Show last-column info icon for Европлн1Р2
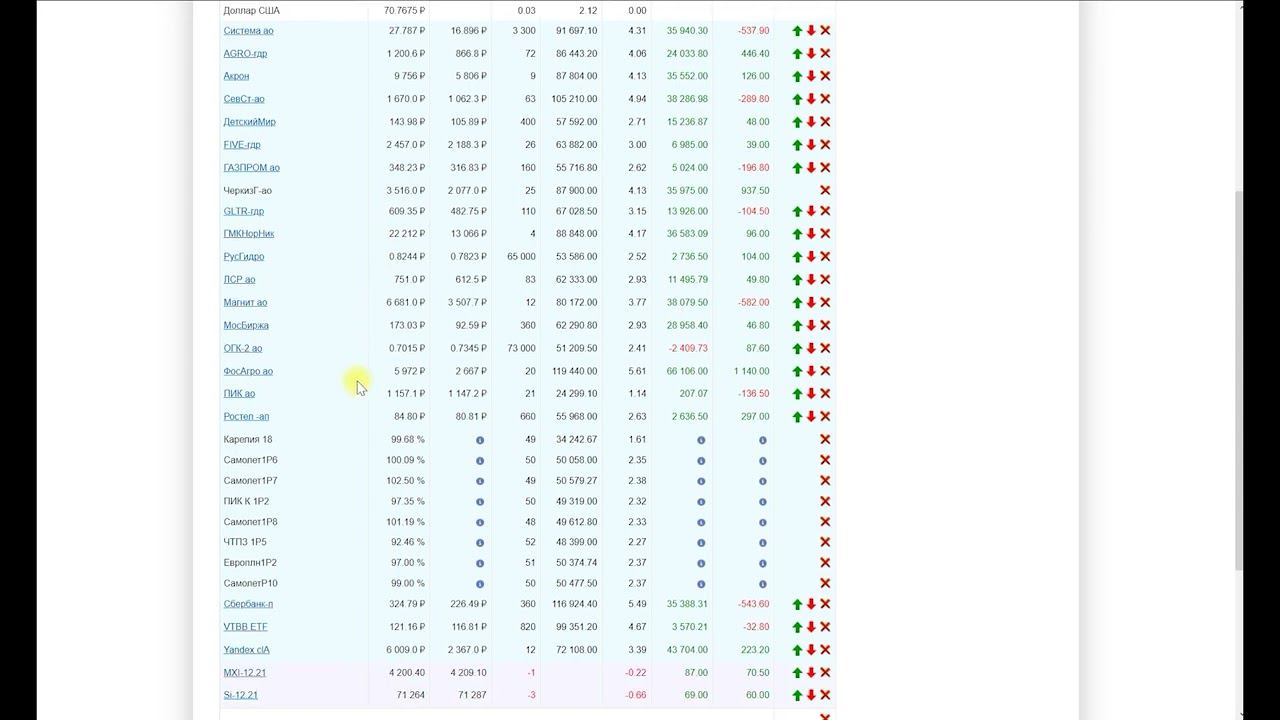Screen dimensions: 1280x720 pos(762,563)
